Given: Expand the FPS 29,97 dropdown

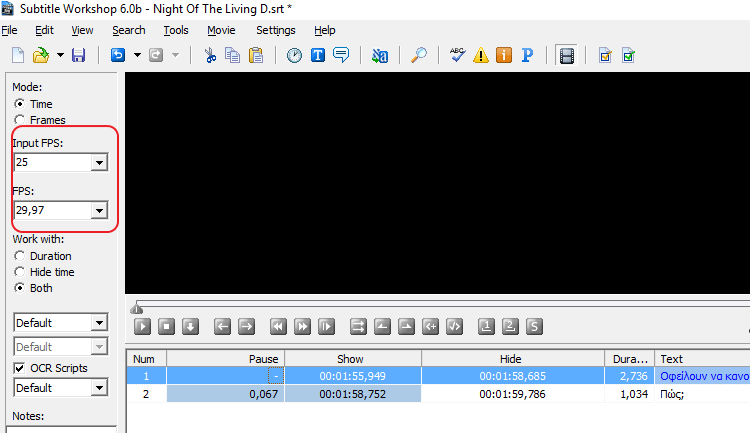Looking at the screenshot, I should pyautogui.click(x=99, y=210).
